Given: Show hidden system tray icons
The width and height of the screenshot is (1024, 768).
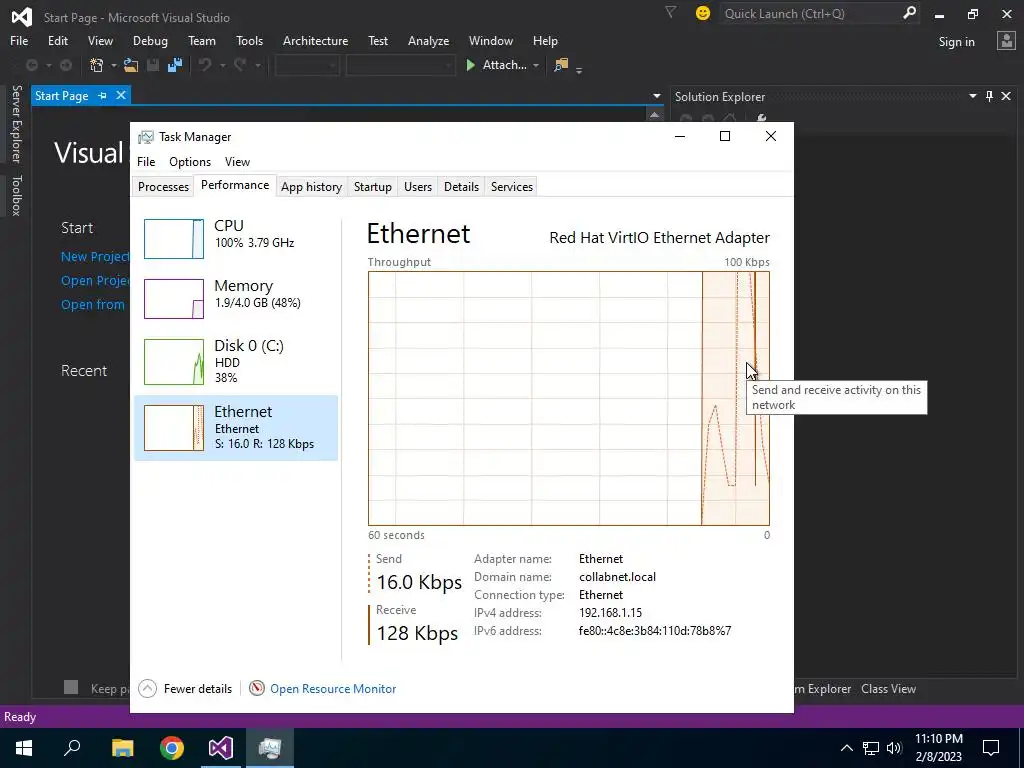Looking at the screenshot, I should pyautogui.click(x=846, y=748).
